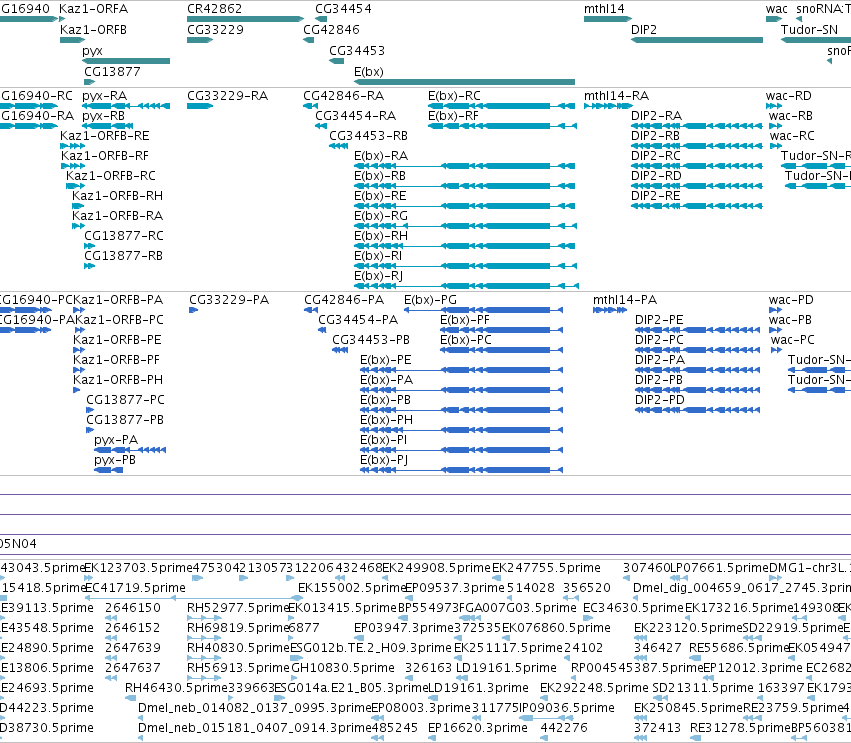Click the DIP2-RA transcript label
The width and height of the screenshot is (851, 743).
(x=656, y=116)
